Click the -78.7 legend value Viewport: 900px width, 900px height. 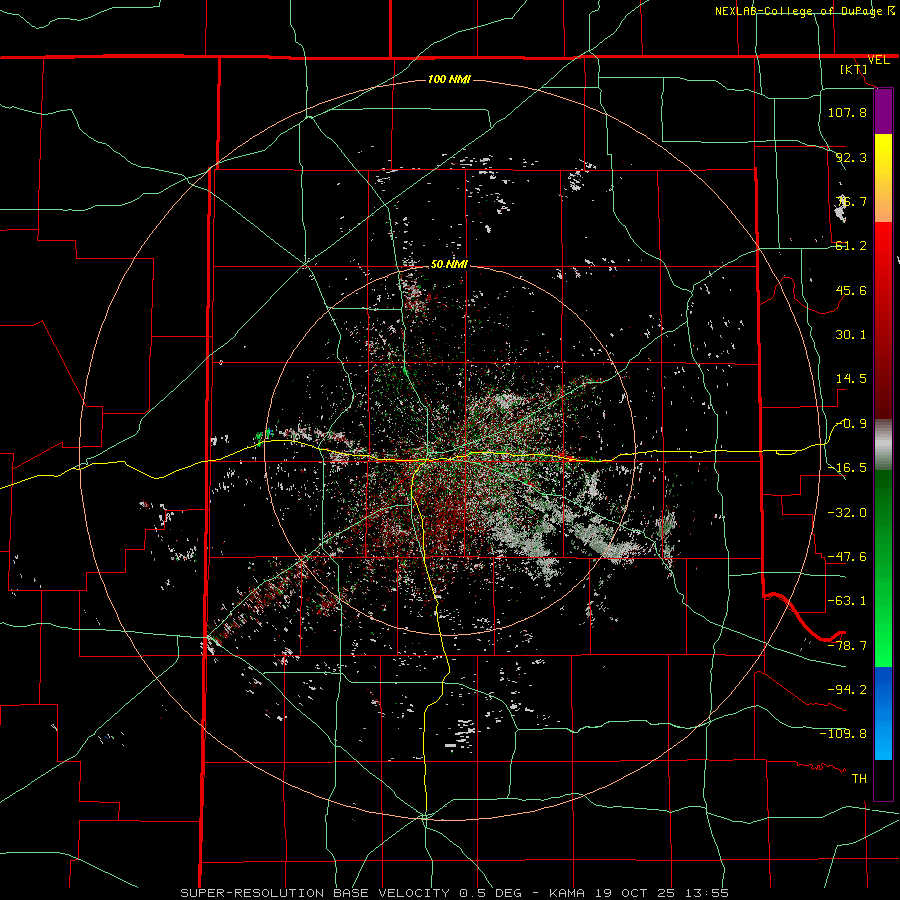pos(847,645)
